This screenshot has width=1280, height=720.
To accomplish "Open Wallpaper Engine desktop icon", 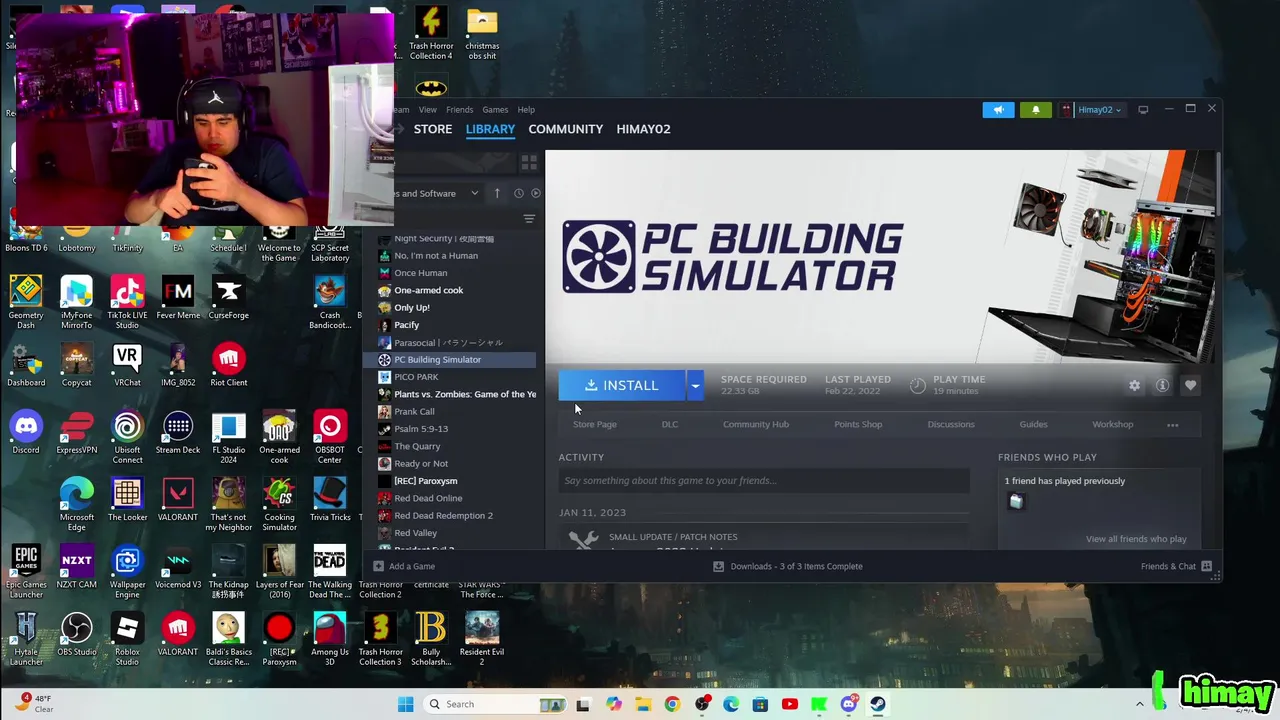I will pos(127,570).
